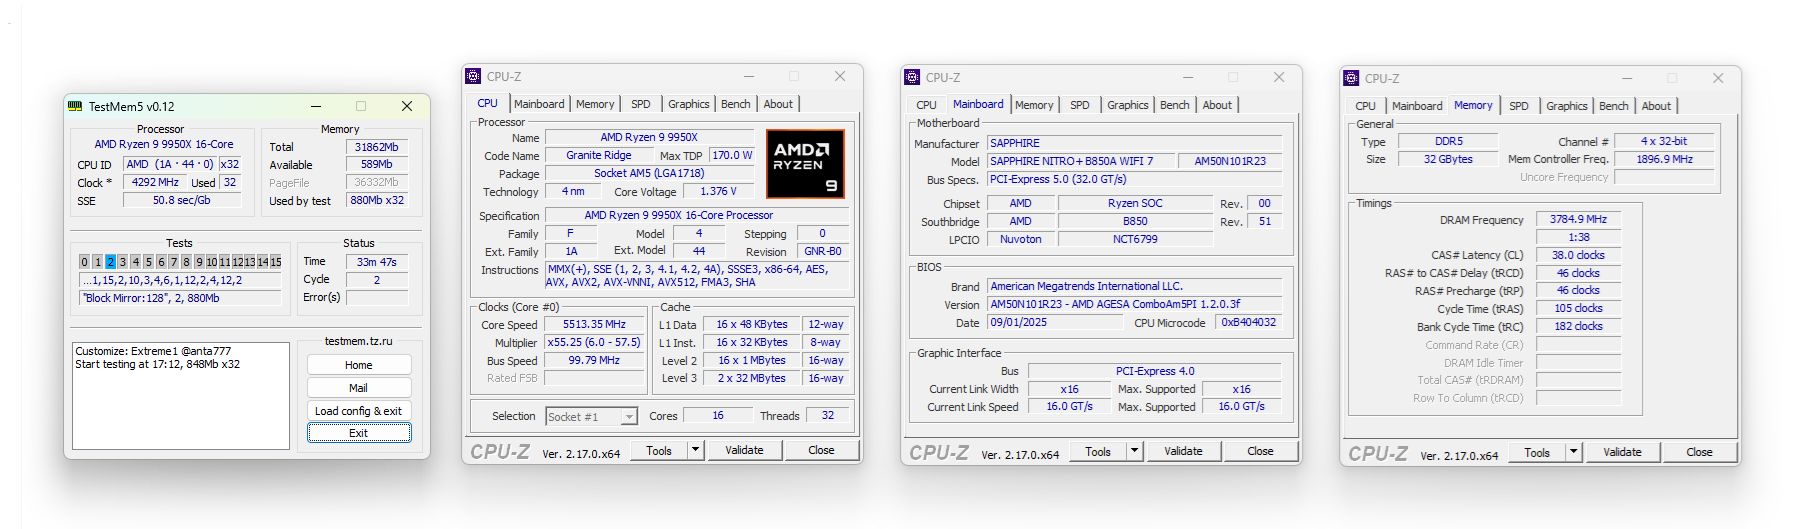Open About tab in the Memory tab window
This screenshot has width=1800, height=529.
pyautogui.click(x=1656, y=106)
